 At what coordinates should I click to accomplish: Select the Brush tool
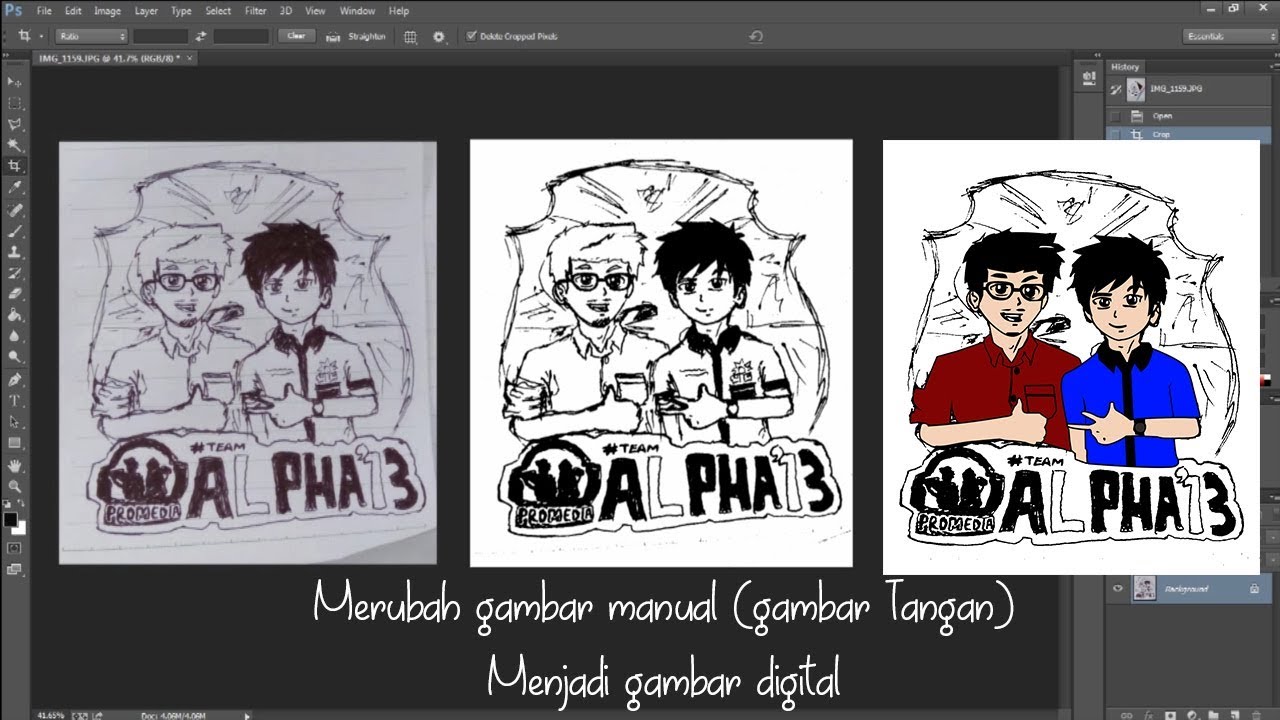click(x=14, y=231)
